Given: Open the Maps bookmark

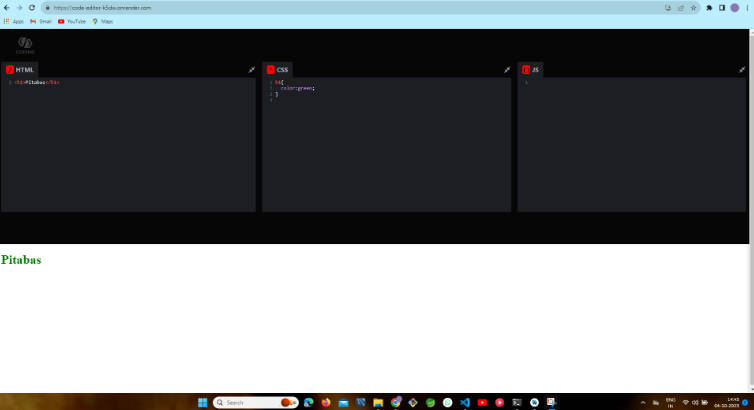Looking at the screenshot, I should pos(103,20).
